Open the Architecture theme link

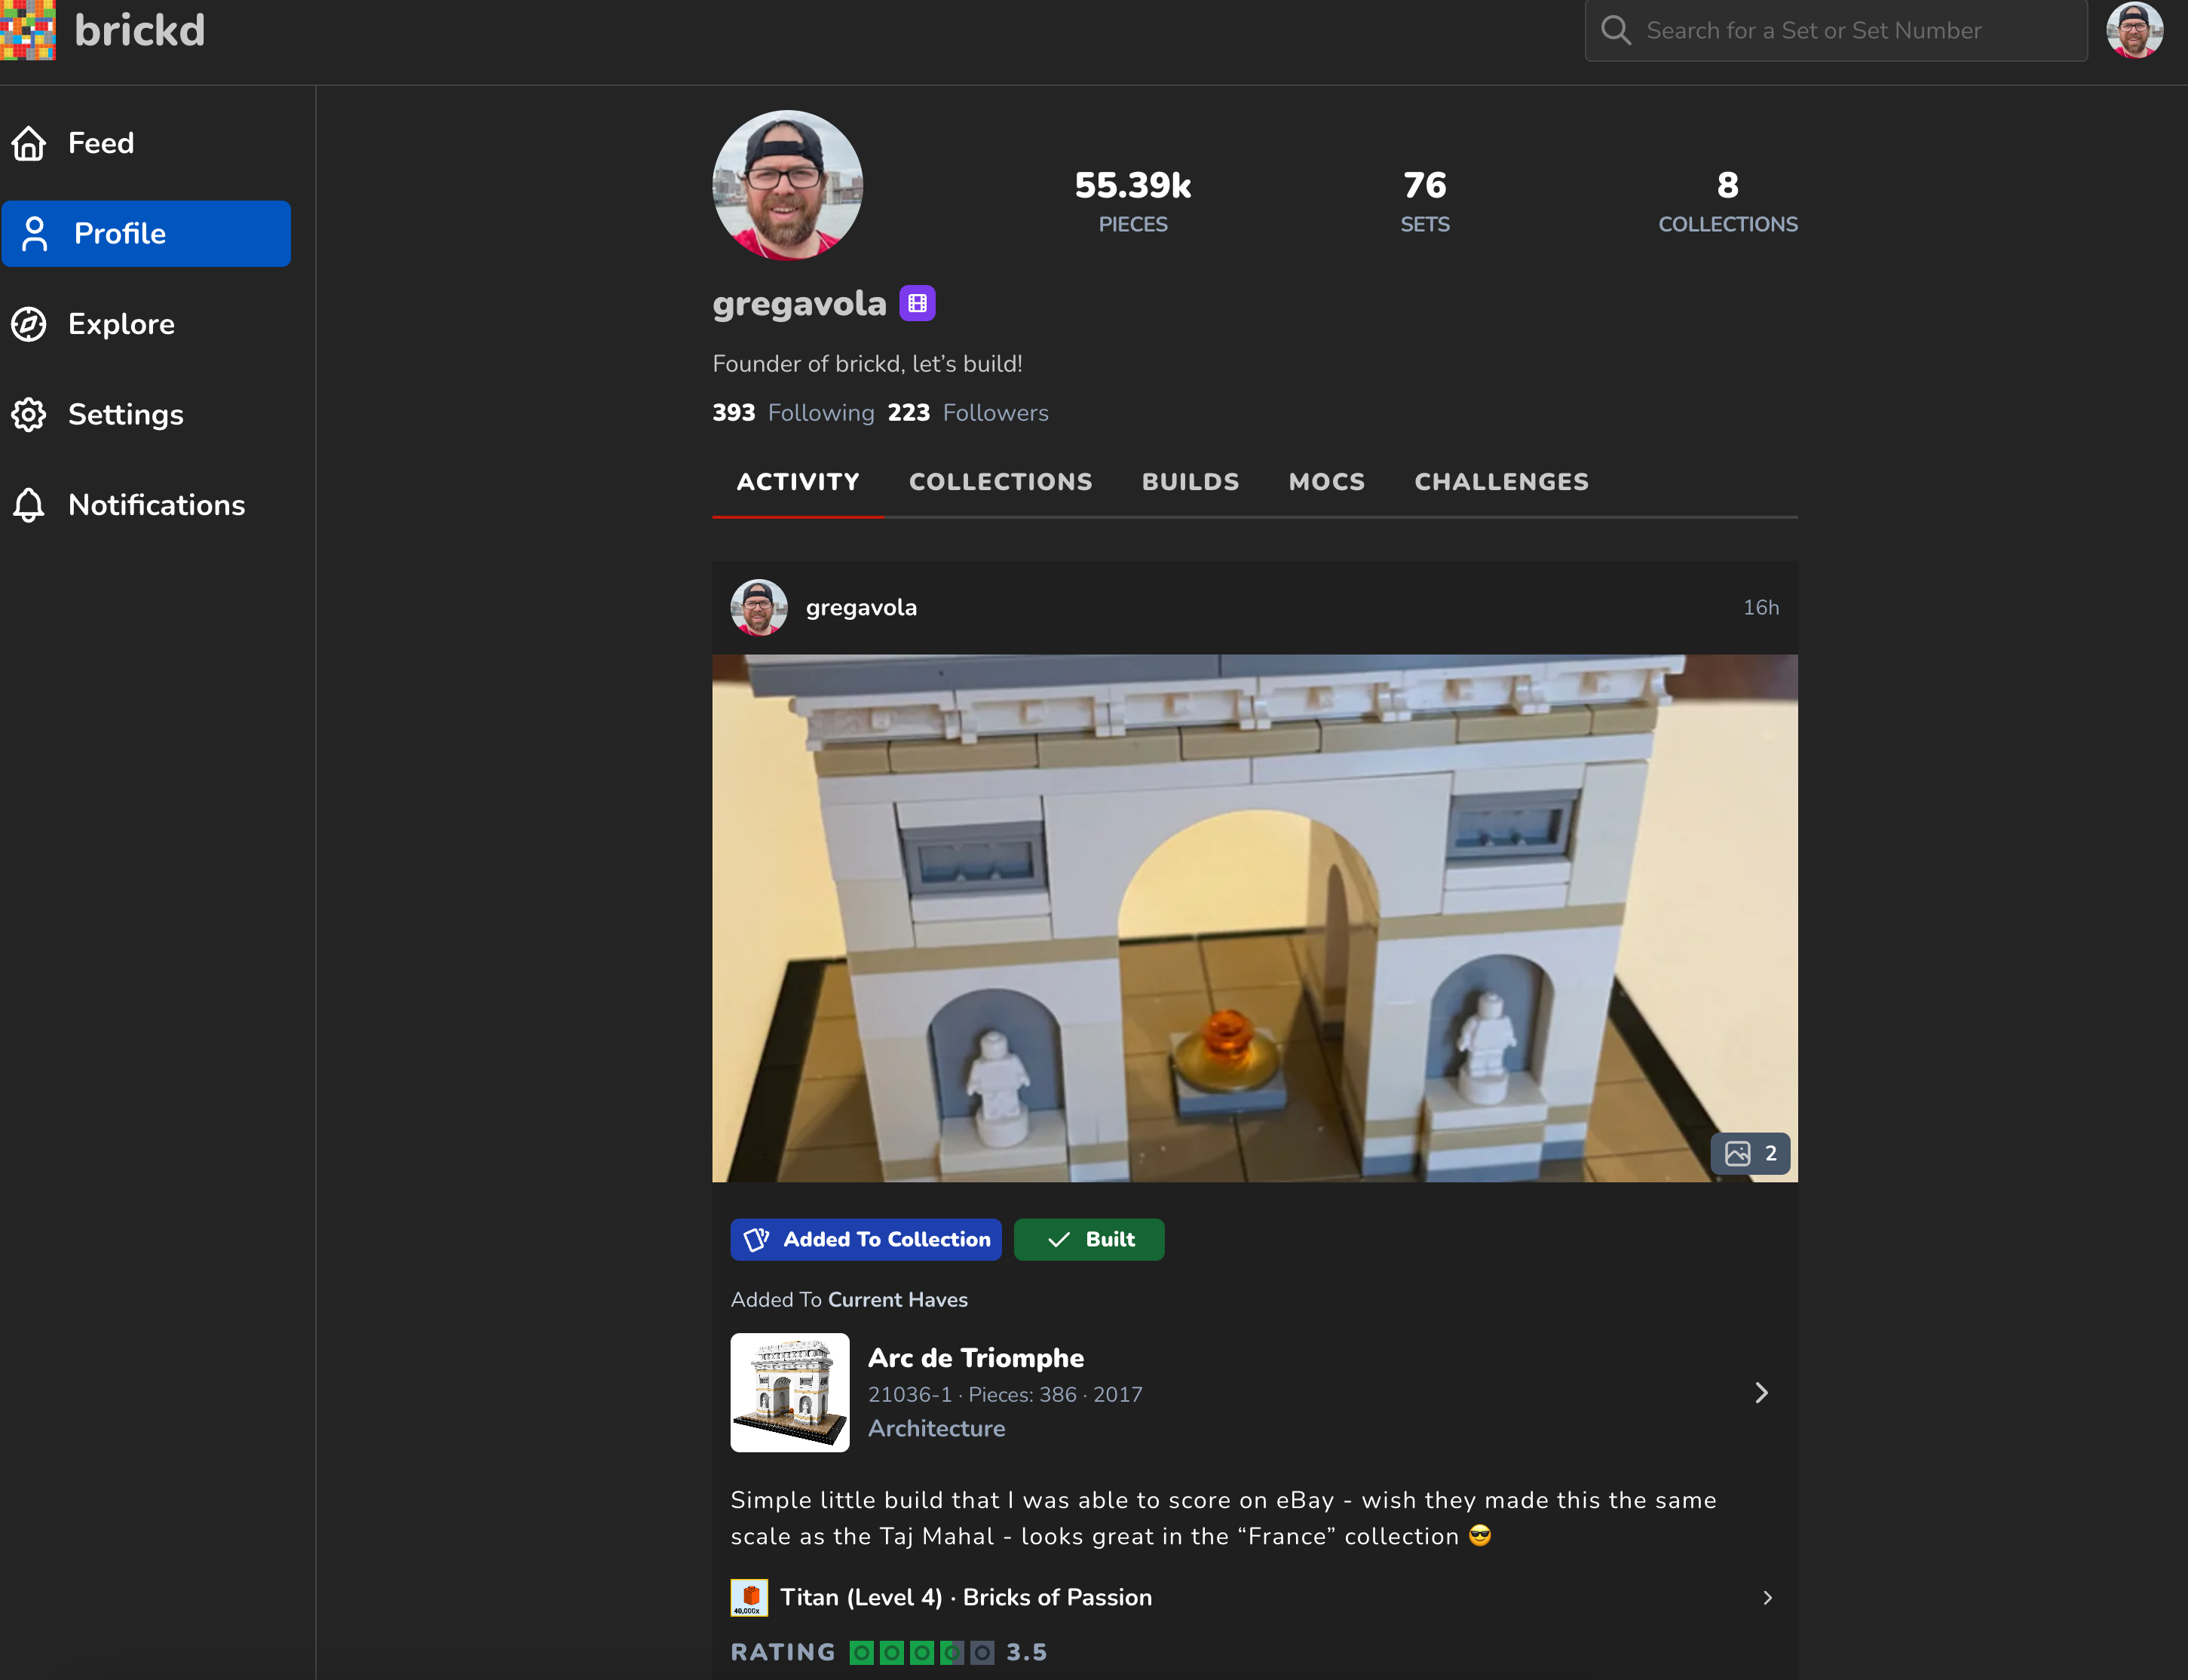coord(936,1428)
